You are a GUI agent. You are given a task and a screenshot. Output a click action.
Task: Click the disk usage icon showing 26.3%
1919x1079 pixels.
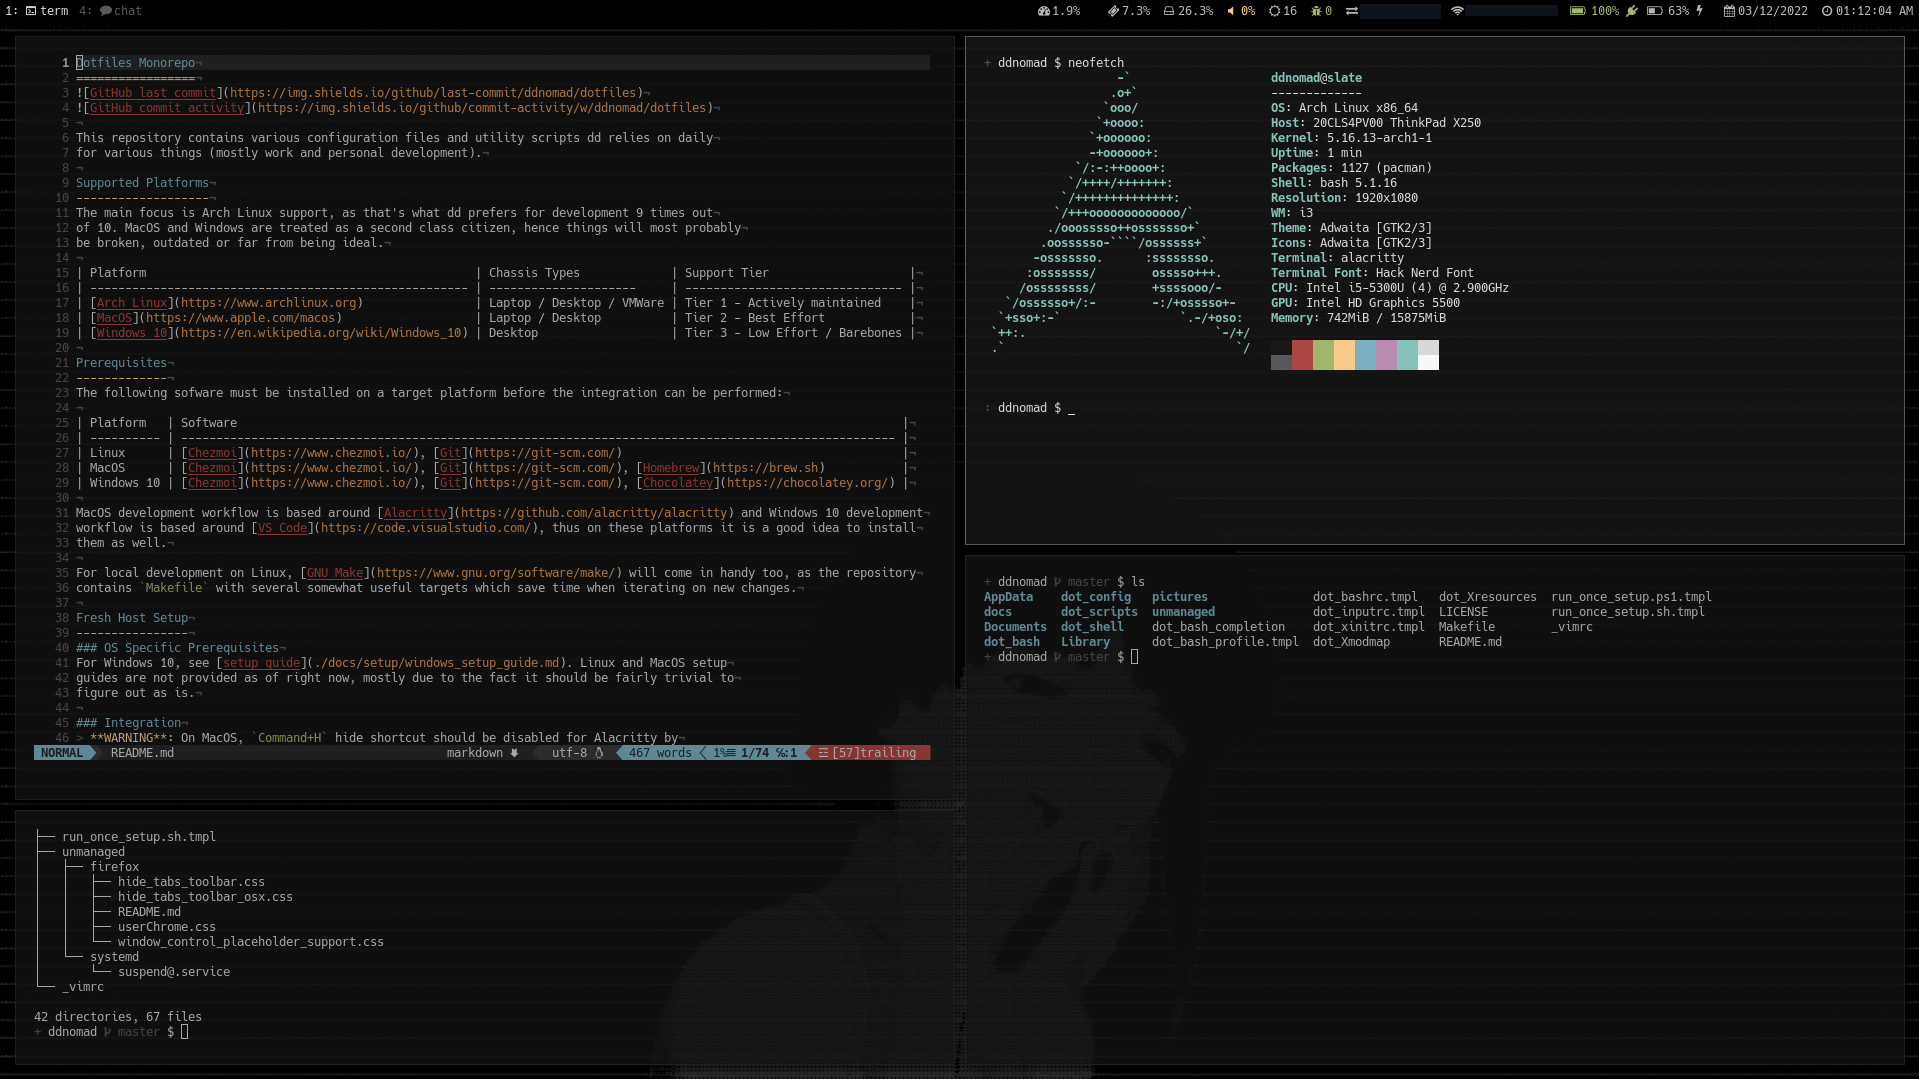point(1169,11)
